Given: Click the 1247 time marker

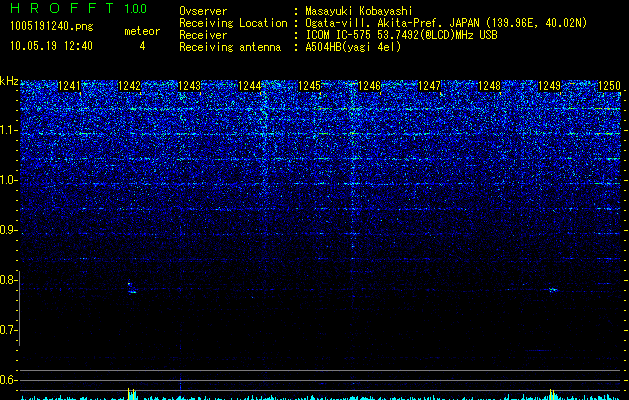Looking at the screenshot, I should click(429, 86).
